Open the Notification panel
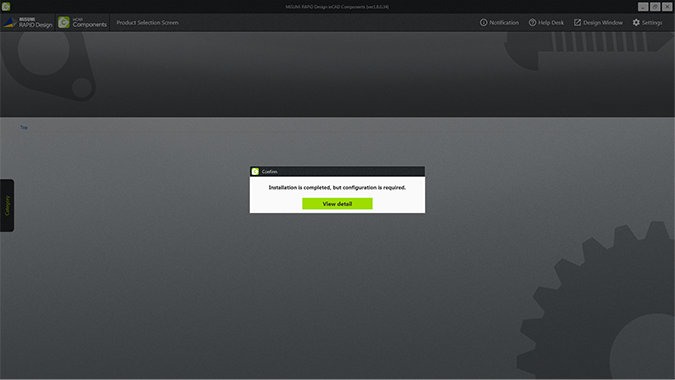675x380 pixels. pyautogui.click(x=499, y=22)
